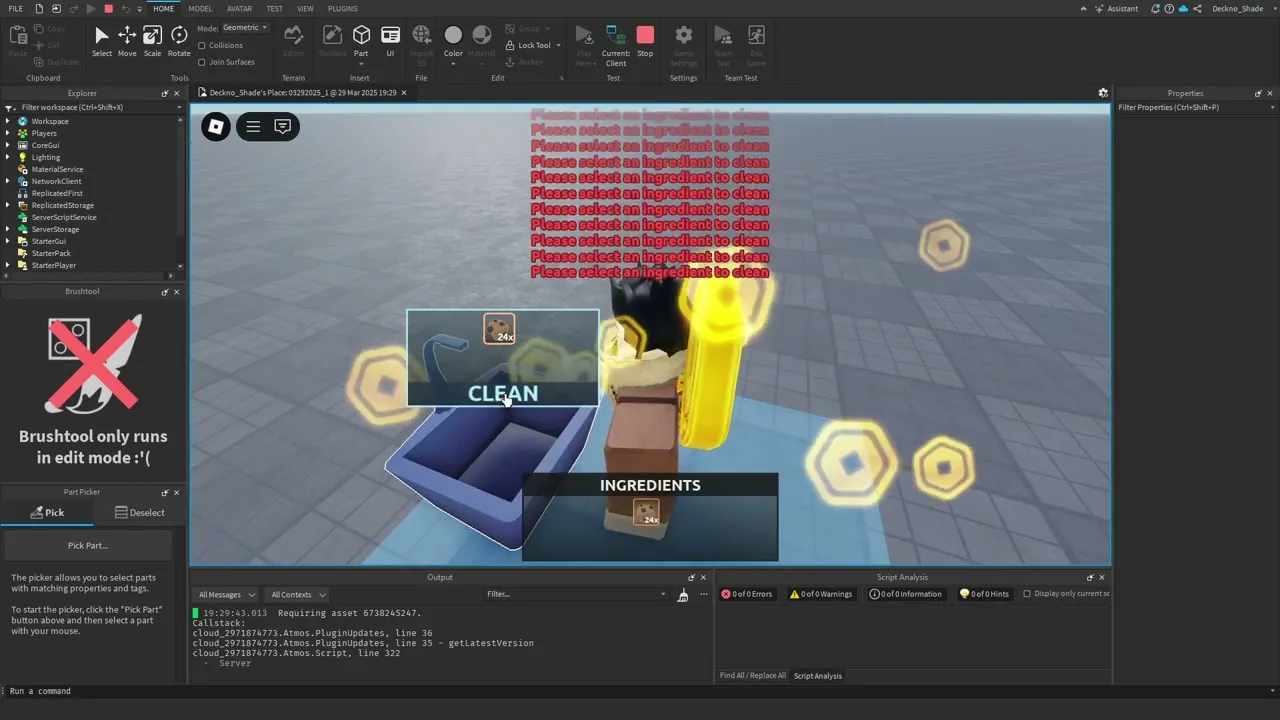Screen dimensions: 1280x720
Task: Click the Output Filter field
Action: coord(575,594)
